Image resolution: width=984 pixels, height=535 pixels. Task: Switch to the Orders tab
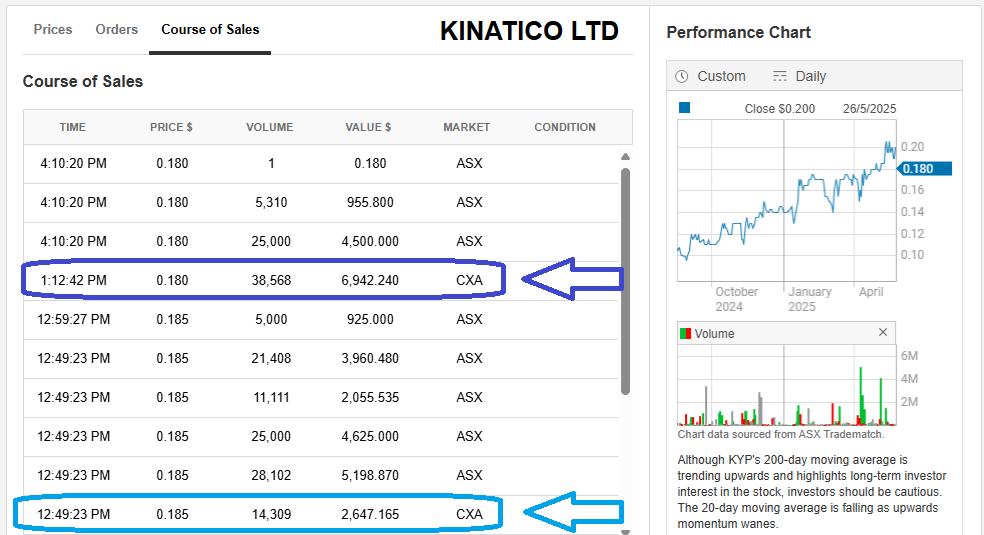117,29
